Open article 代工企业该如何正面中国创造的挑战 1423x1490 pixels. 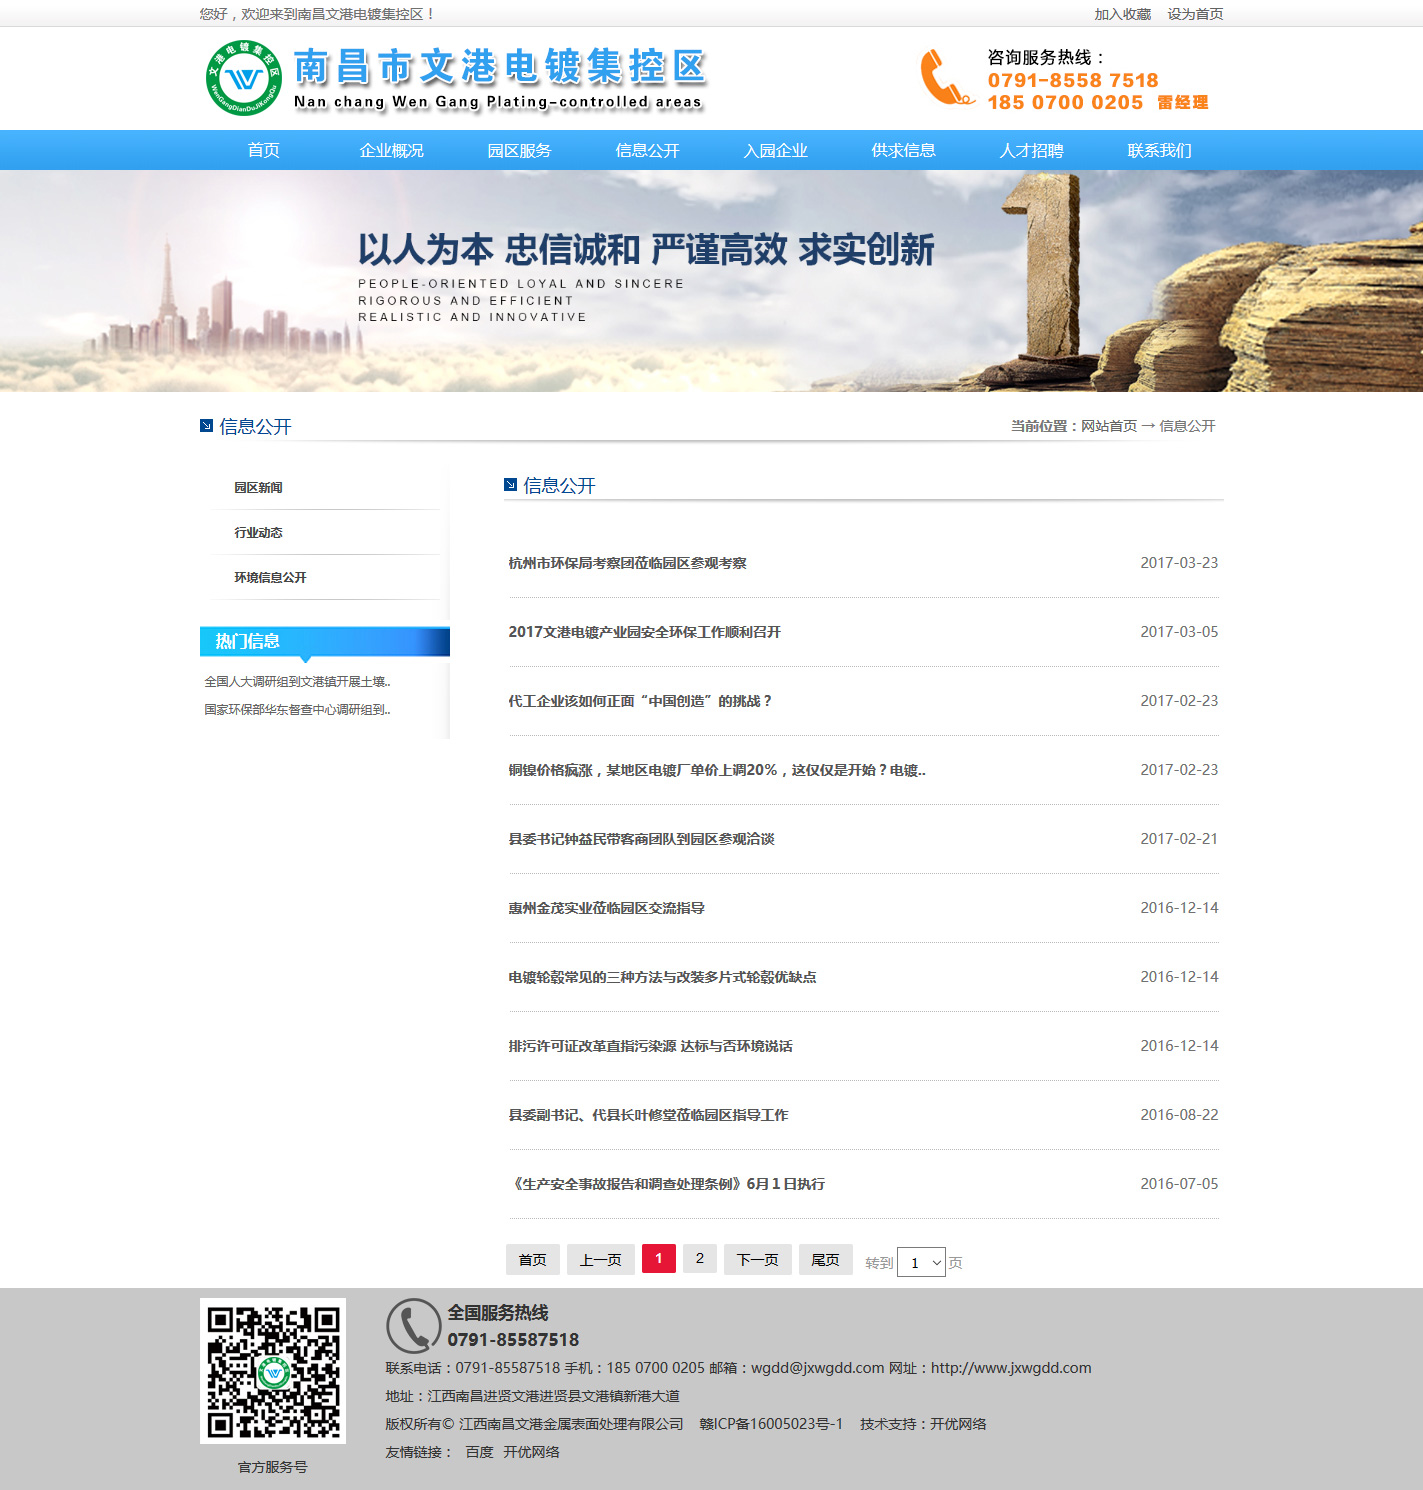[640, 701]
